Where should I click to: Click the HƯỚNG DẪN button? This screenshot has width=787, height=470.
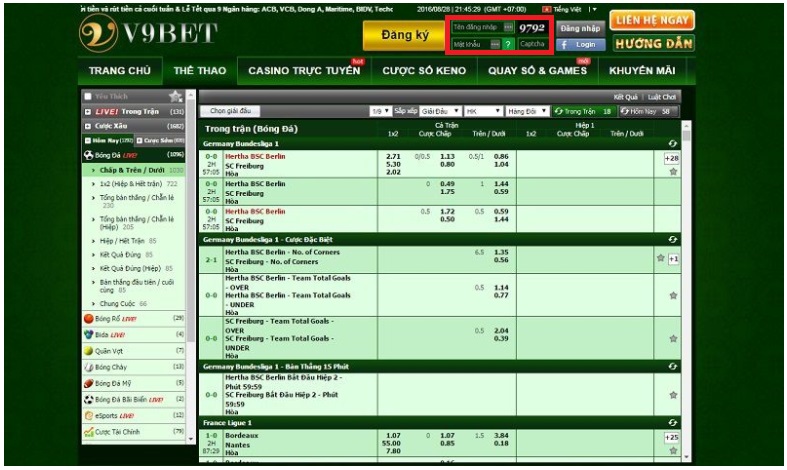(653, 44)
